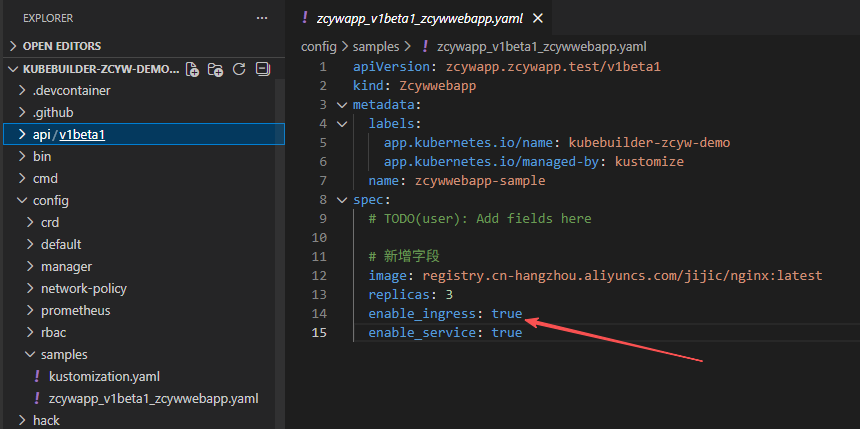Collapse the samples folder

[30, 354]
